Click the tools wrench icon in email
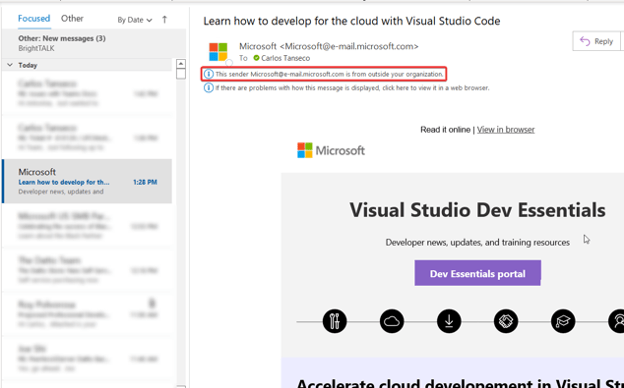The image size is (624, 388). point(335,321)
